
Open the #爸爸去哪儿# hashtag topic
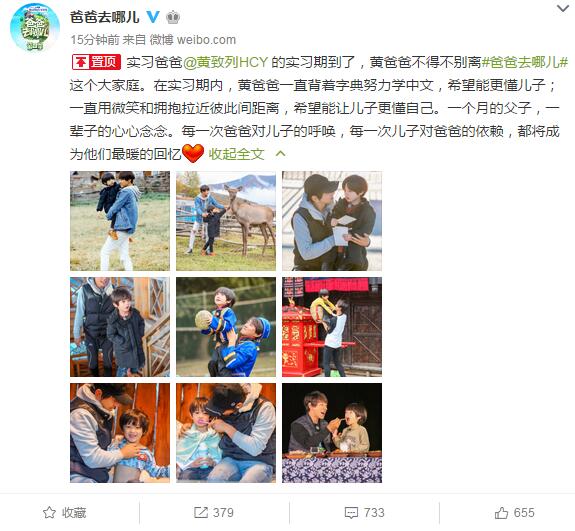coord(524,62)
